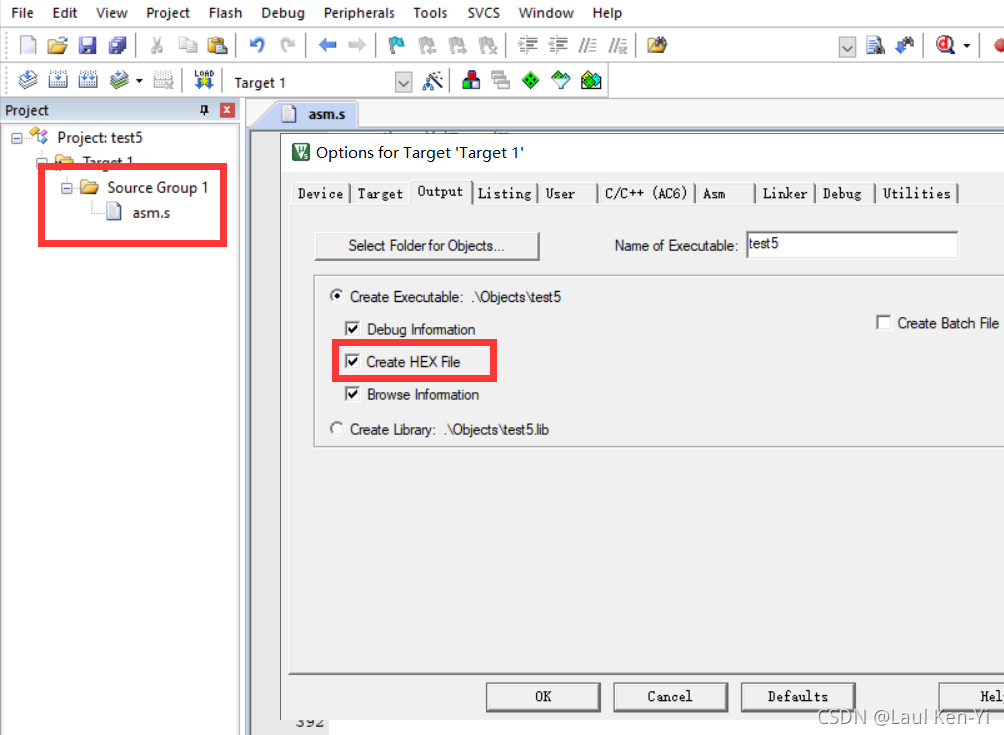The width and height of the screenshot is (1004, 735).
Task: Click the Toggle Bookmark flag icon
Action: point(396,45)
